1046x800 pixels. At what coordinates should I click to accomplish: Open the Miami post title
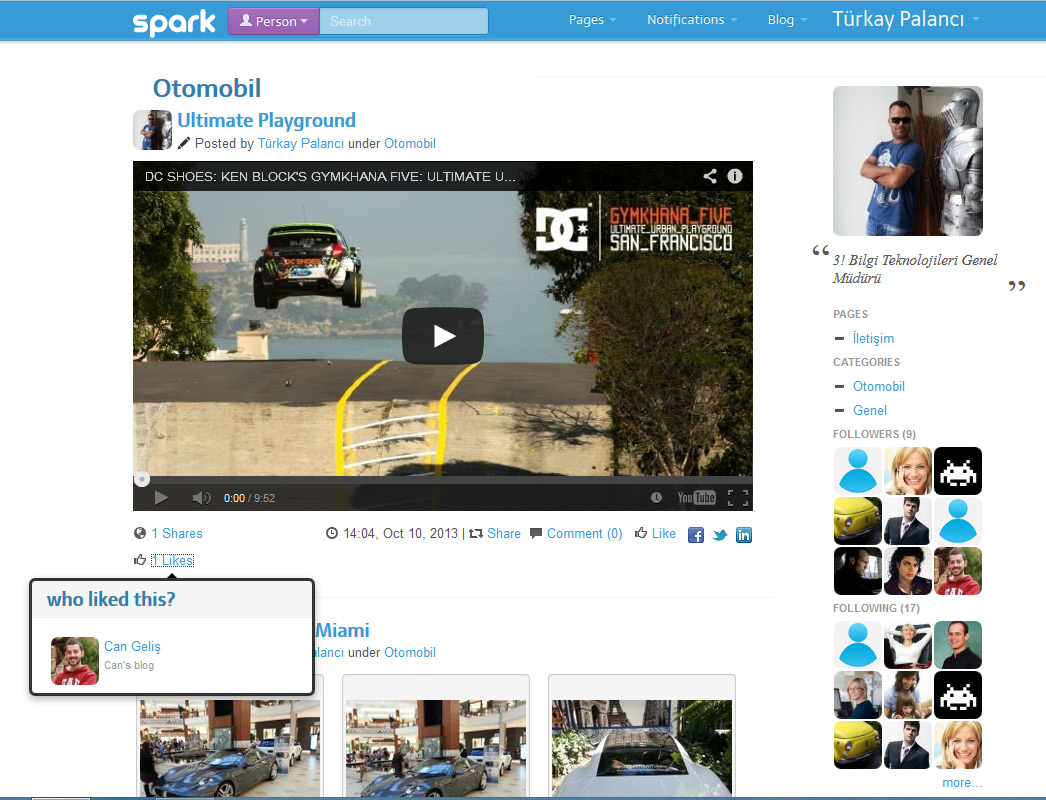(x=342, y=631)
